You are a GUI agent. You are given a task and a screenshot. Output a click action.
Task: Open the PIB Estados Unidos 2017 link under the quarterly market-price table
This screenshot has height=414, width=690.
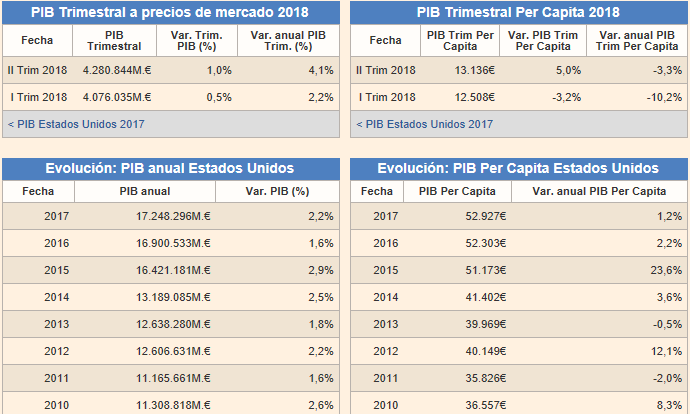[x=76, y=124]
